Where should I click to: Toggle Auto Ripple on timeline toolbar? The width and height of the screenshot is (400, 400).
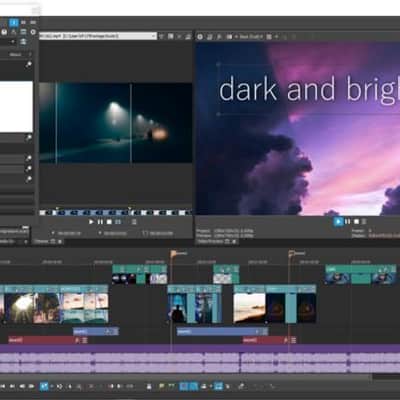[x=203, y=387]
